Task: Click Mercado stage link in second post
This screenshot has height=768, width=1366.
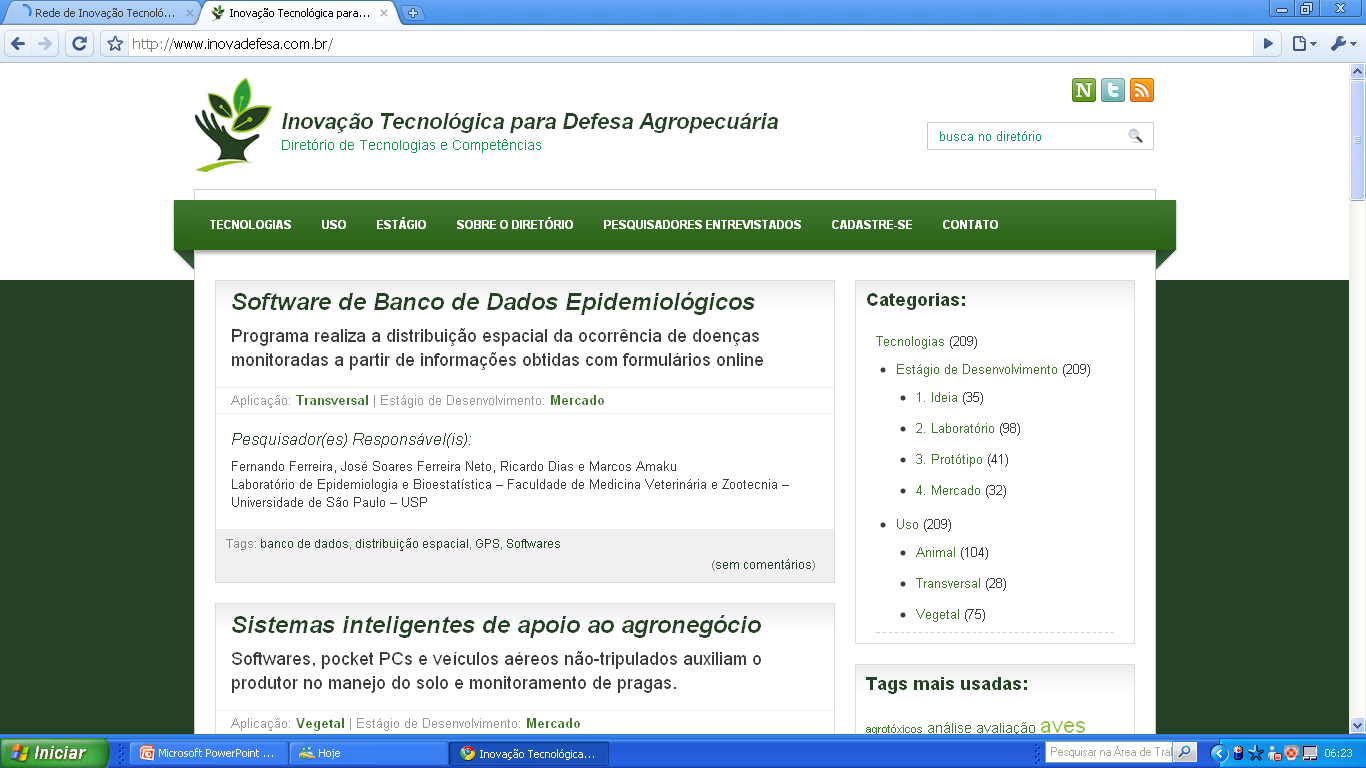Action: (553, 723)
